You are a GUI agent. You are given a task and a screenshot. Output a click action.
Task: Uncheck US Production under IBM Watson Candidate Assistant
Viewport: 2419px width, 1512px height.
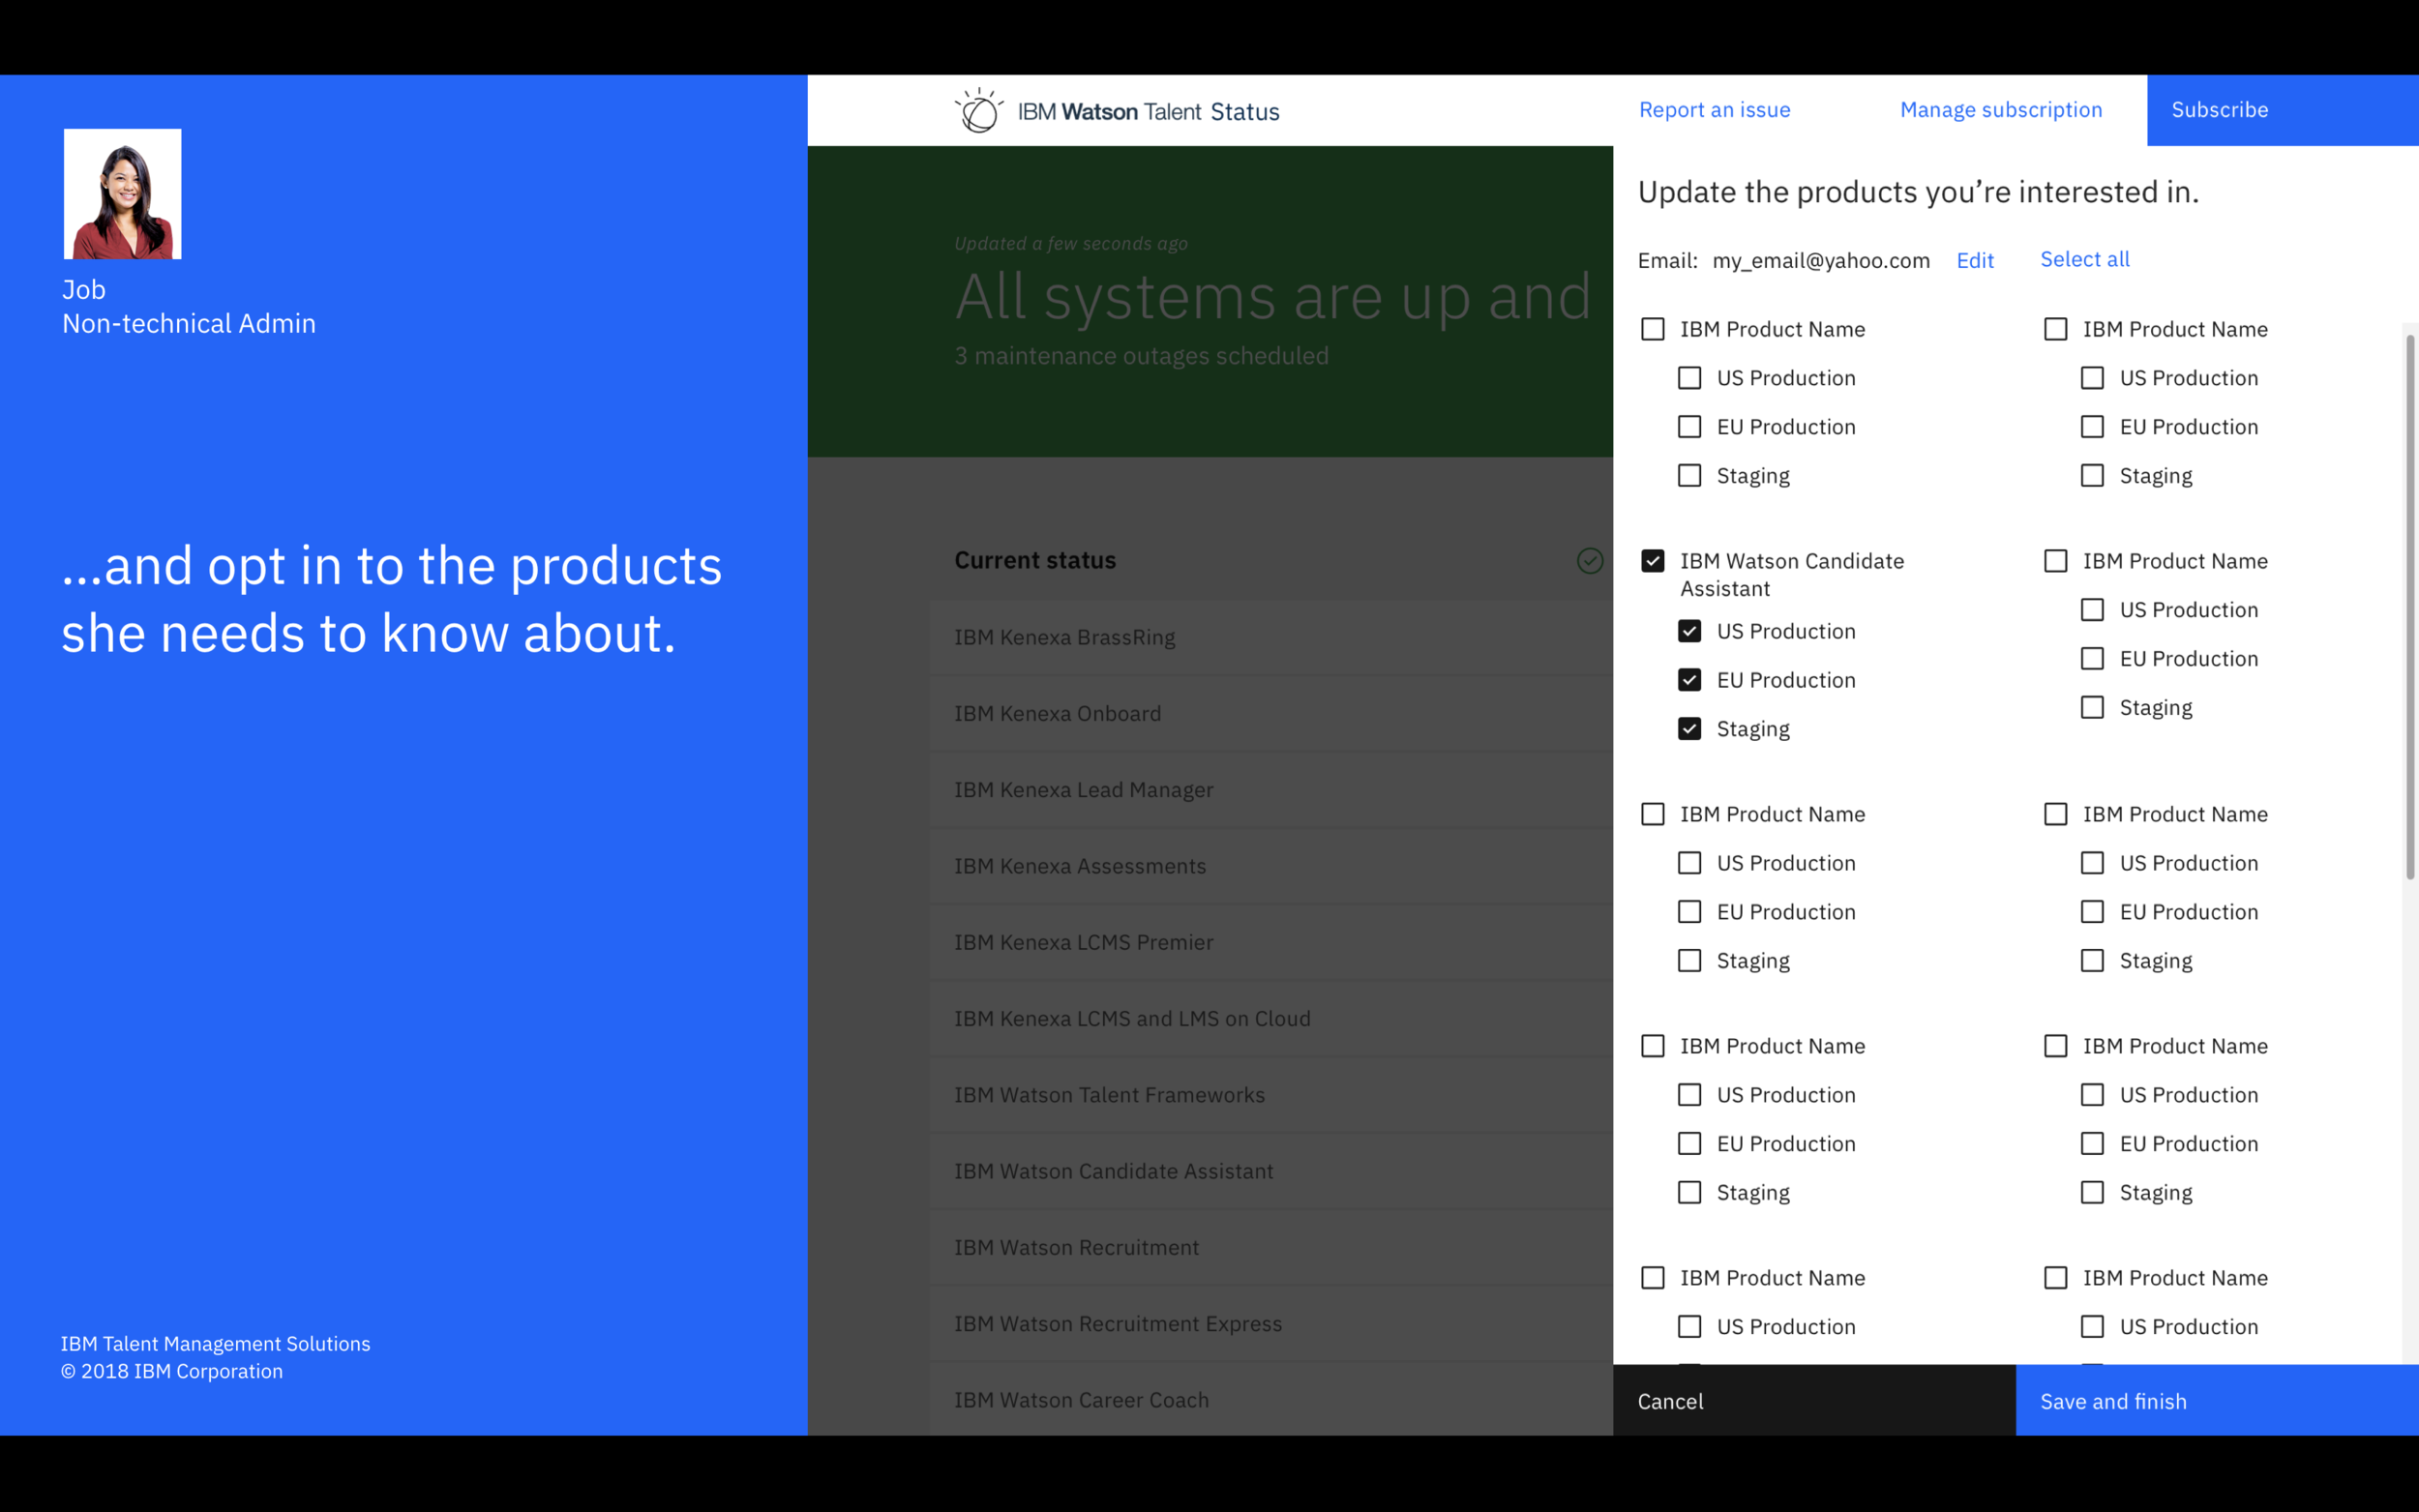tap(1689, 631)
